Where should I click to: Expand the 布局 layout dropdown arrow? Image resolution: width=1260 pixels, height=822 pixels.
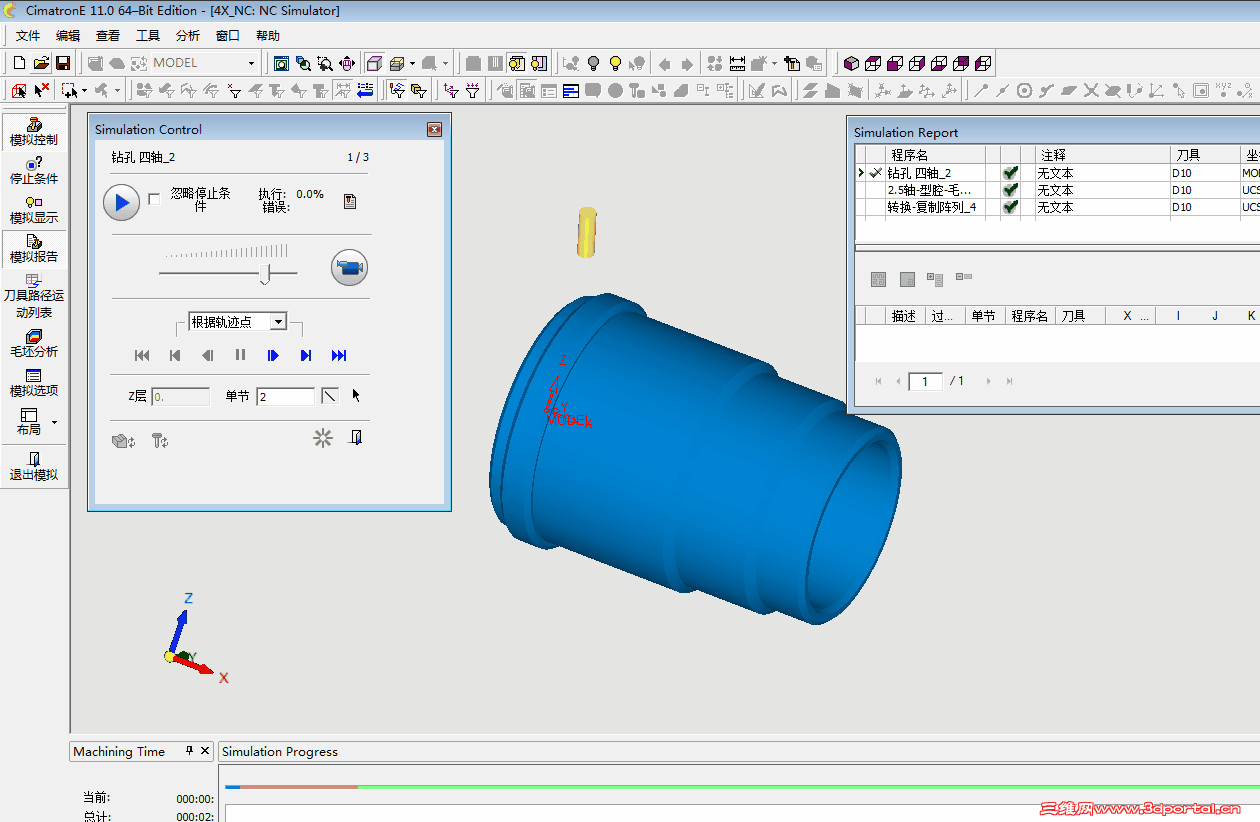[x=54, y=422]
